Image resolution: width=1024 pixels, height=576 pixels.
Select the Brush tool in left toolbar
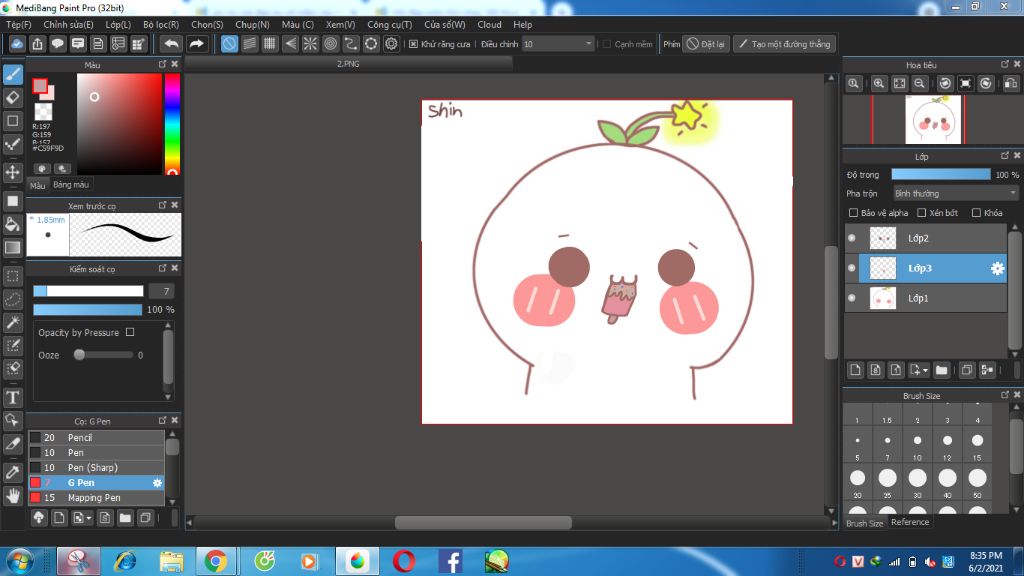13,74
